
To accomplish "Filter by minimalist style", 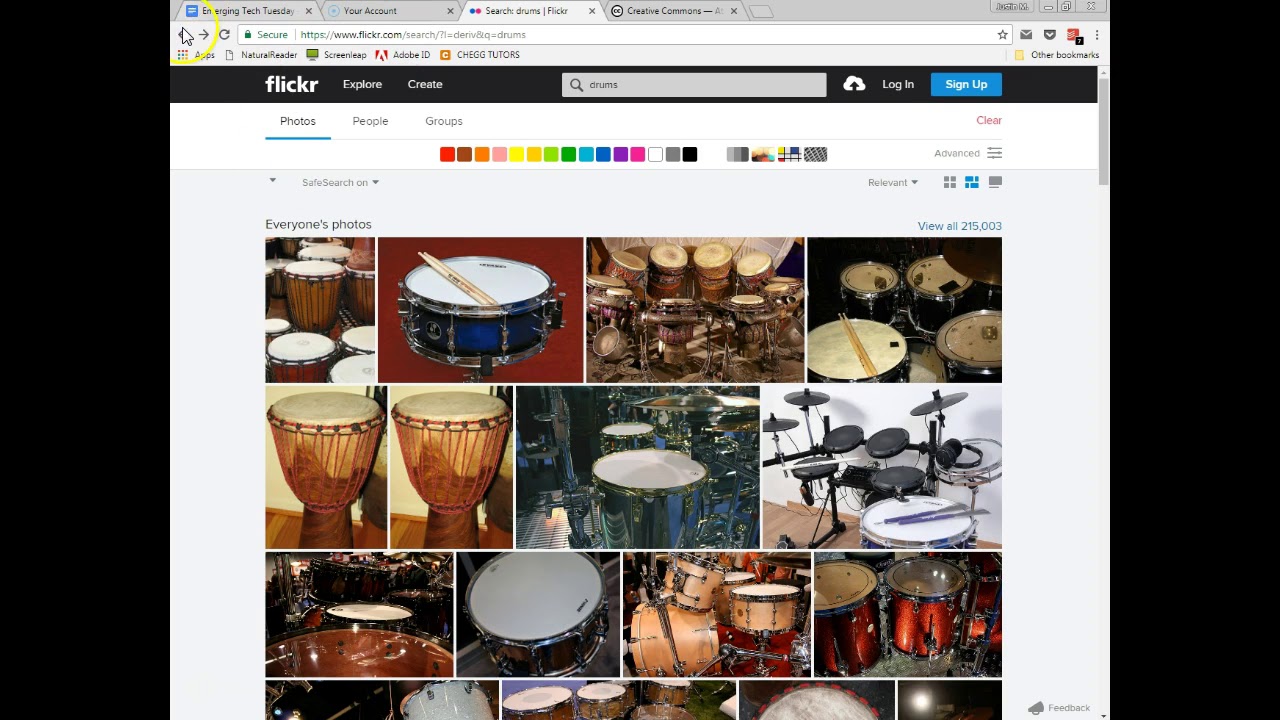I will pos(789,154).
